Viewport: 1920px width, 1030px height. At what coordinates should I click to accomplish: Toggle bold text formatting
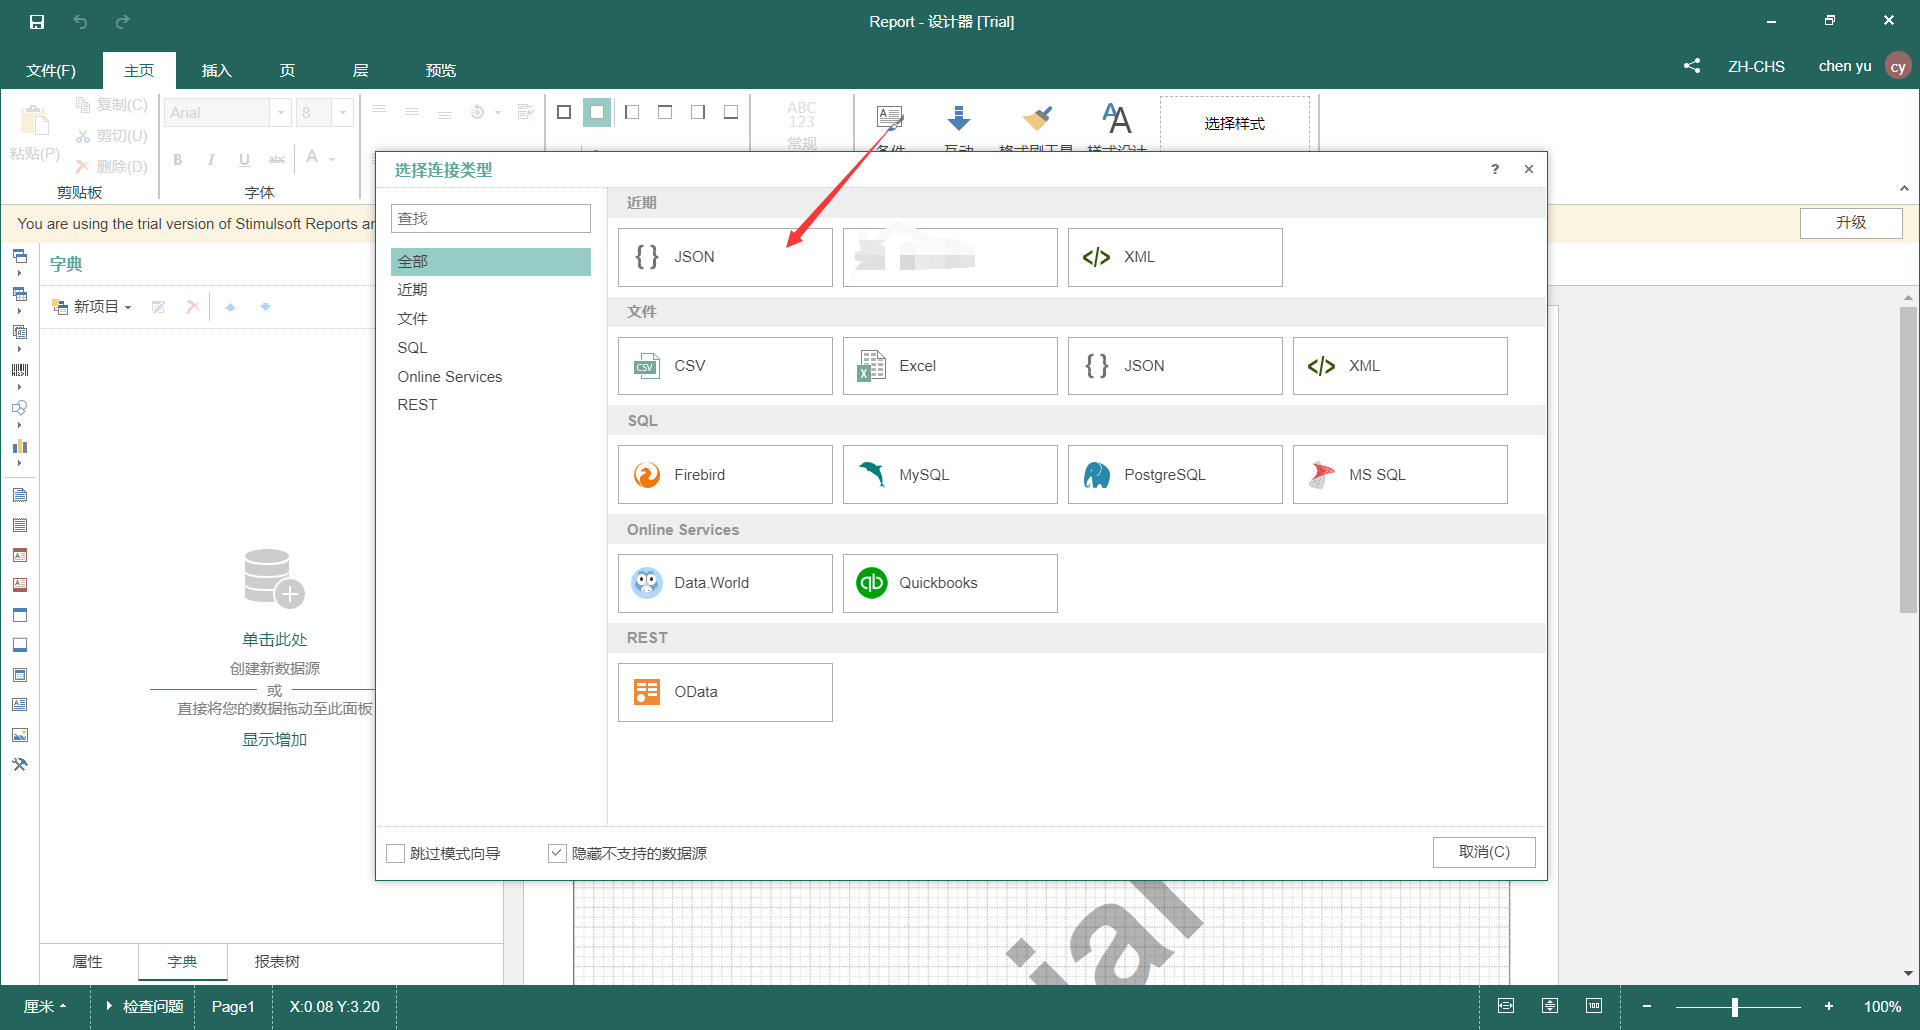pyautogui.click(x=177, y=159)
